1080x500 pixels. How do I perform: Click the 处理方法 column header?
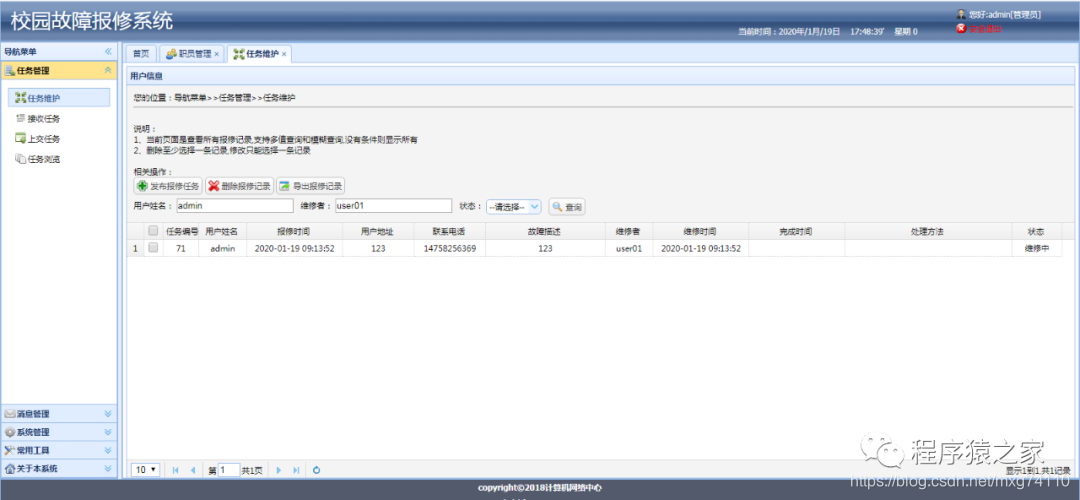pos(928,231)
